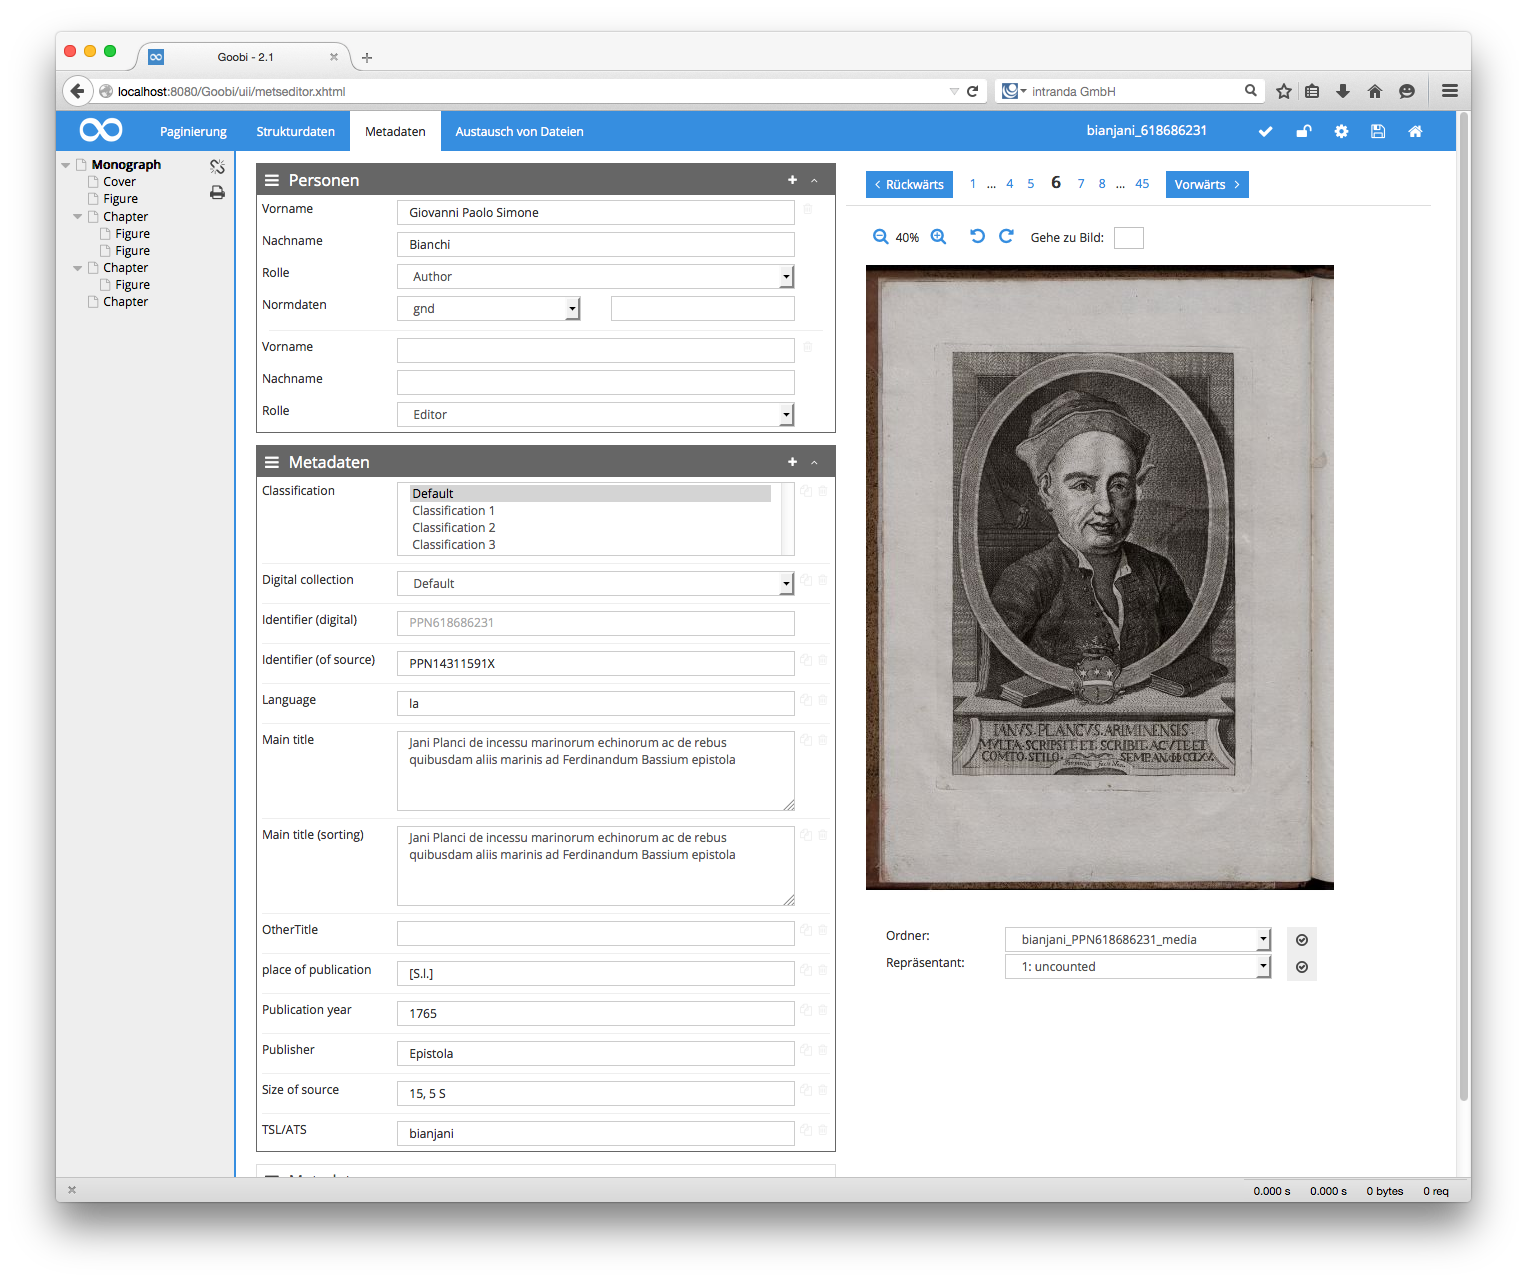Image resolution: width=1527 pixels, height=1282 pixels.
Task: Click the browser URL address bar
Action: [530, 91]
